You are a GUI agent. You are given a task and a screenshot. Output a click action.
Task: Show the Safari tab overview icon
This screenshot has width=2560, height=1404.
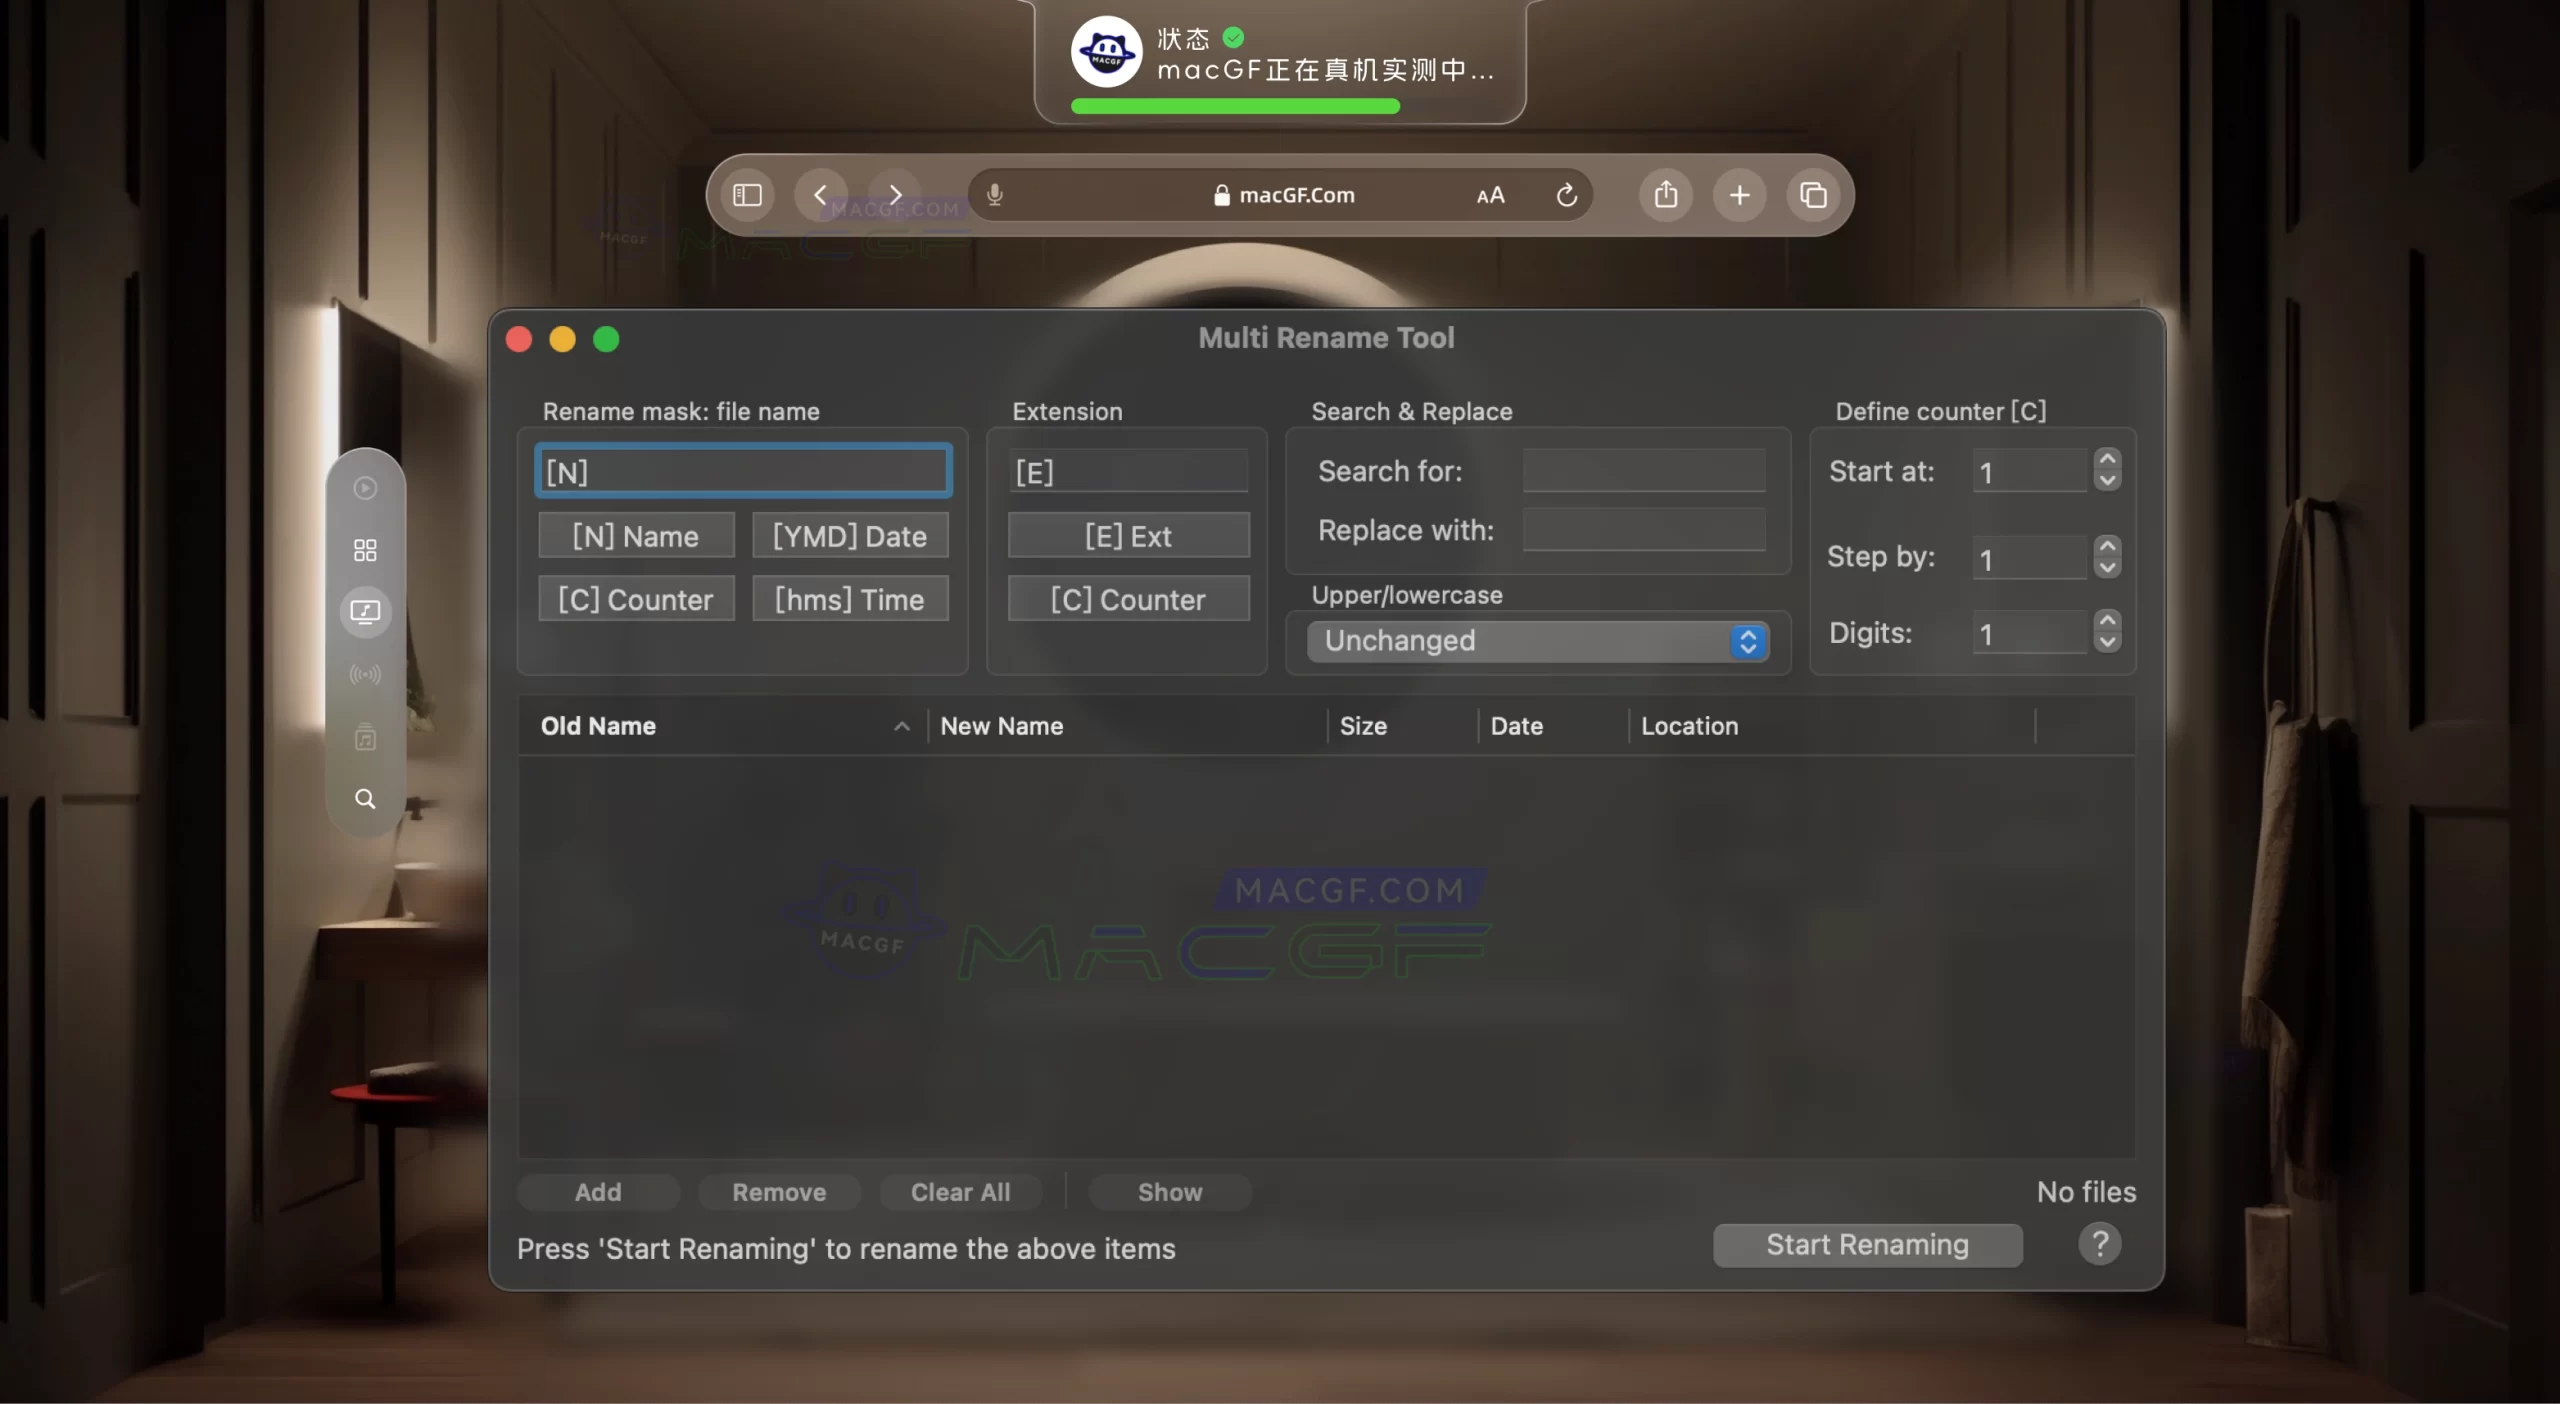tap(1813, 195)
